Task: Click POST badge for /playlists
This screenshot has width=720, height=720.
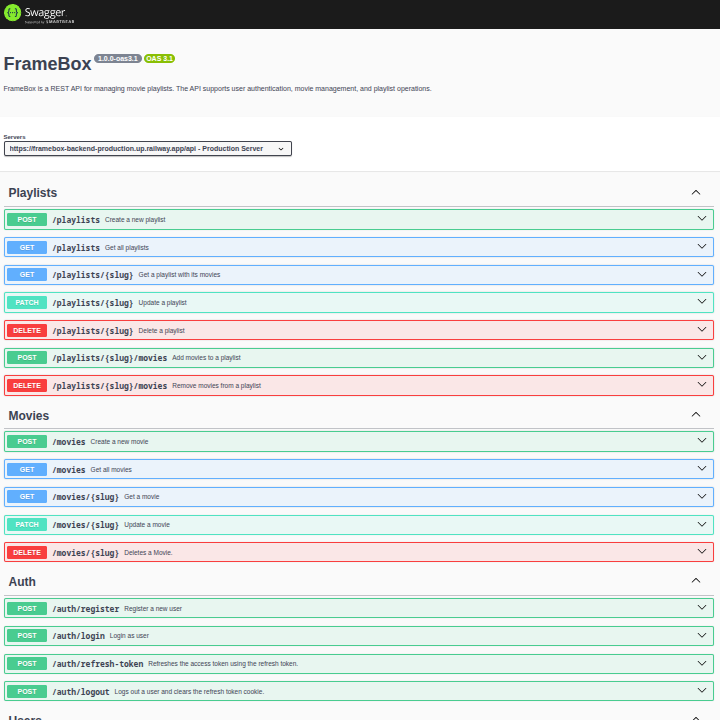Action: tap(27, 220)
